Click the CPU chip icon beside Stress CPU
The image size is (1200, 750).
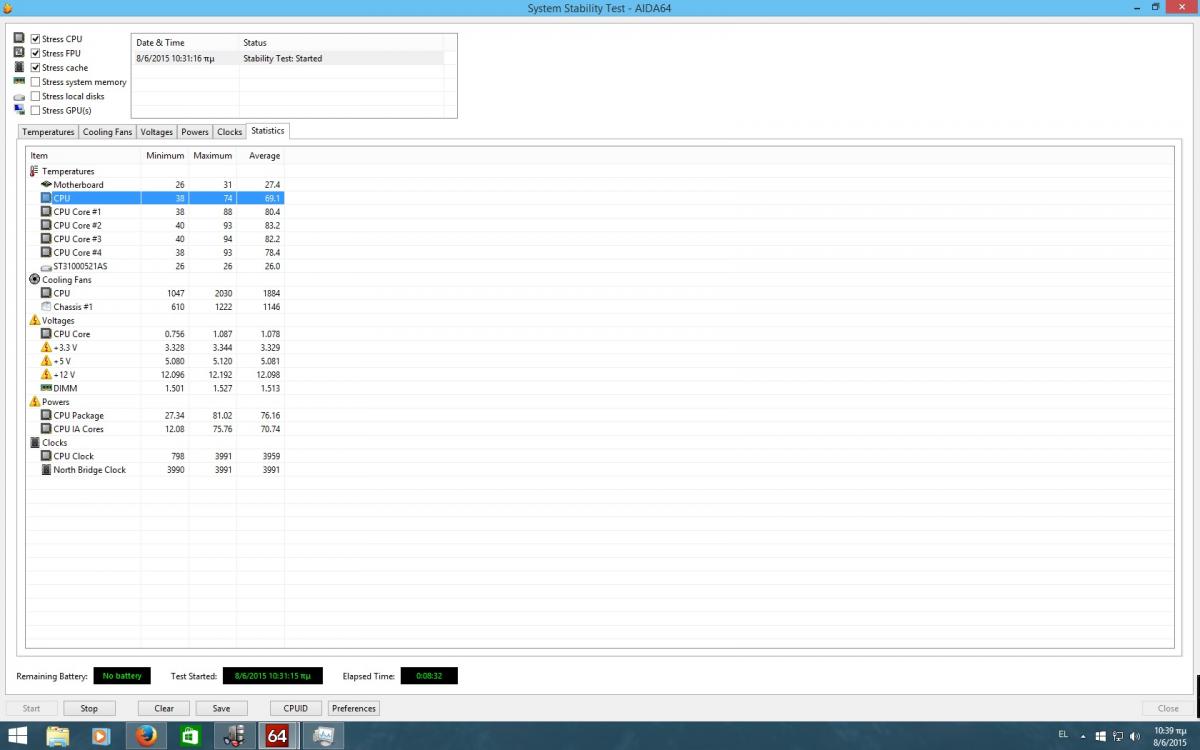tap(19, 38)
